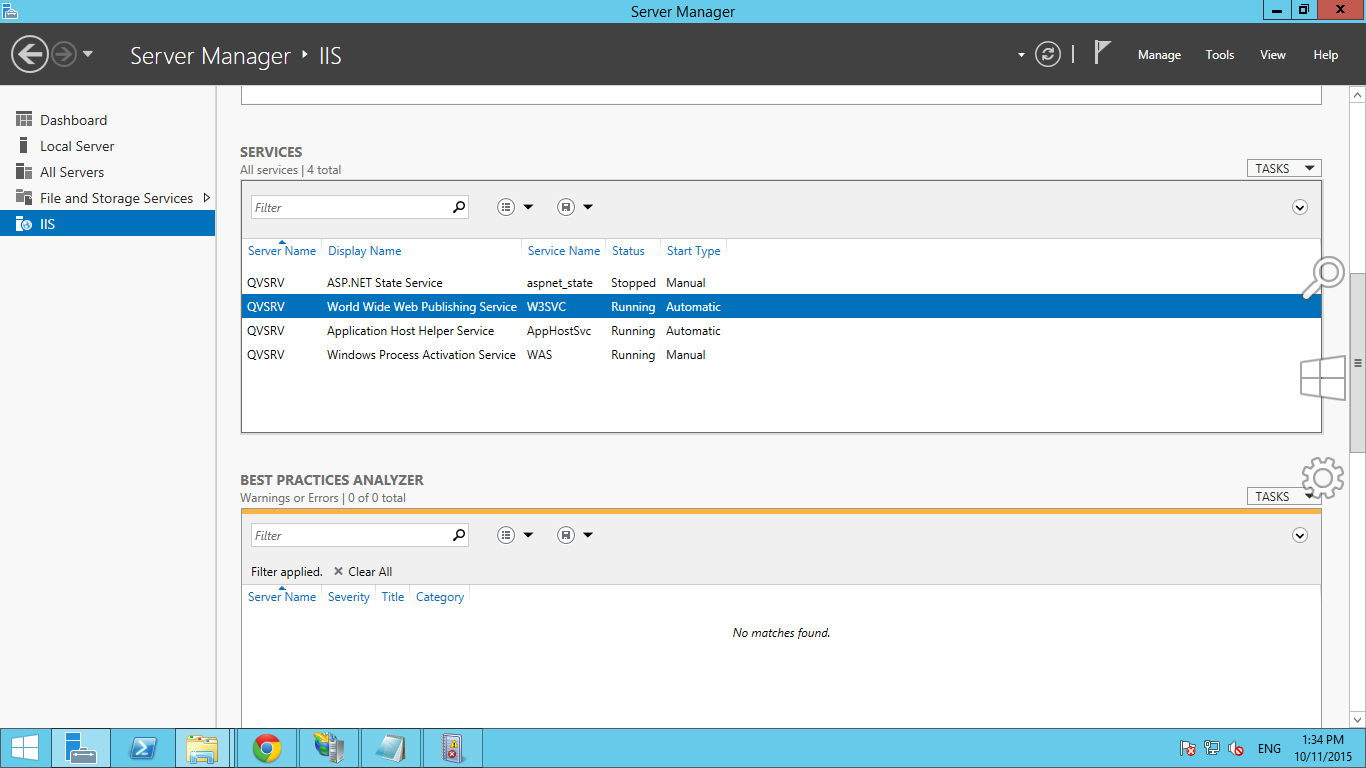The width and height of the screenshot is (1366, 768).
Task: Click the Dashboard icon
Action: coord(24,120)
